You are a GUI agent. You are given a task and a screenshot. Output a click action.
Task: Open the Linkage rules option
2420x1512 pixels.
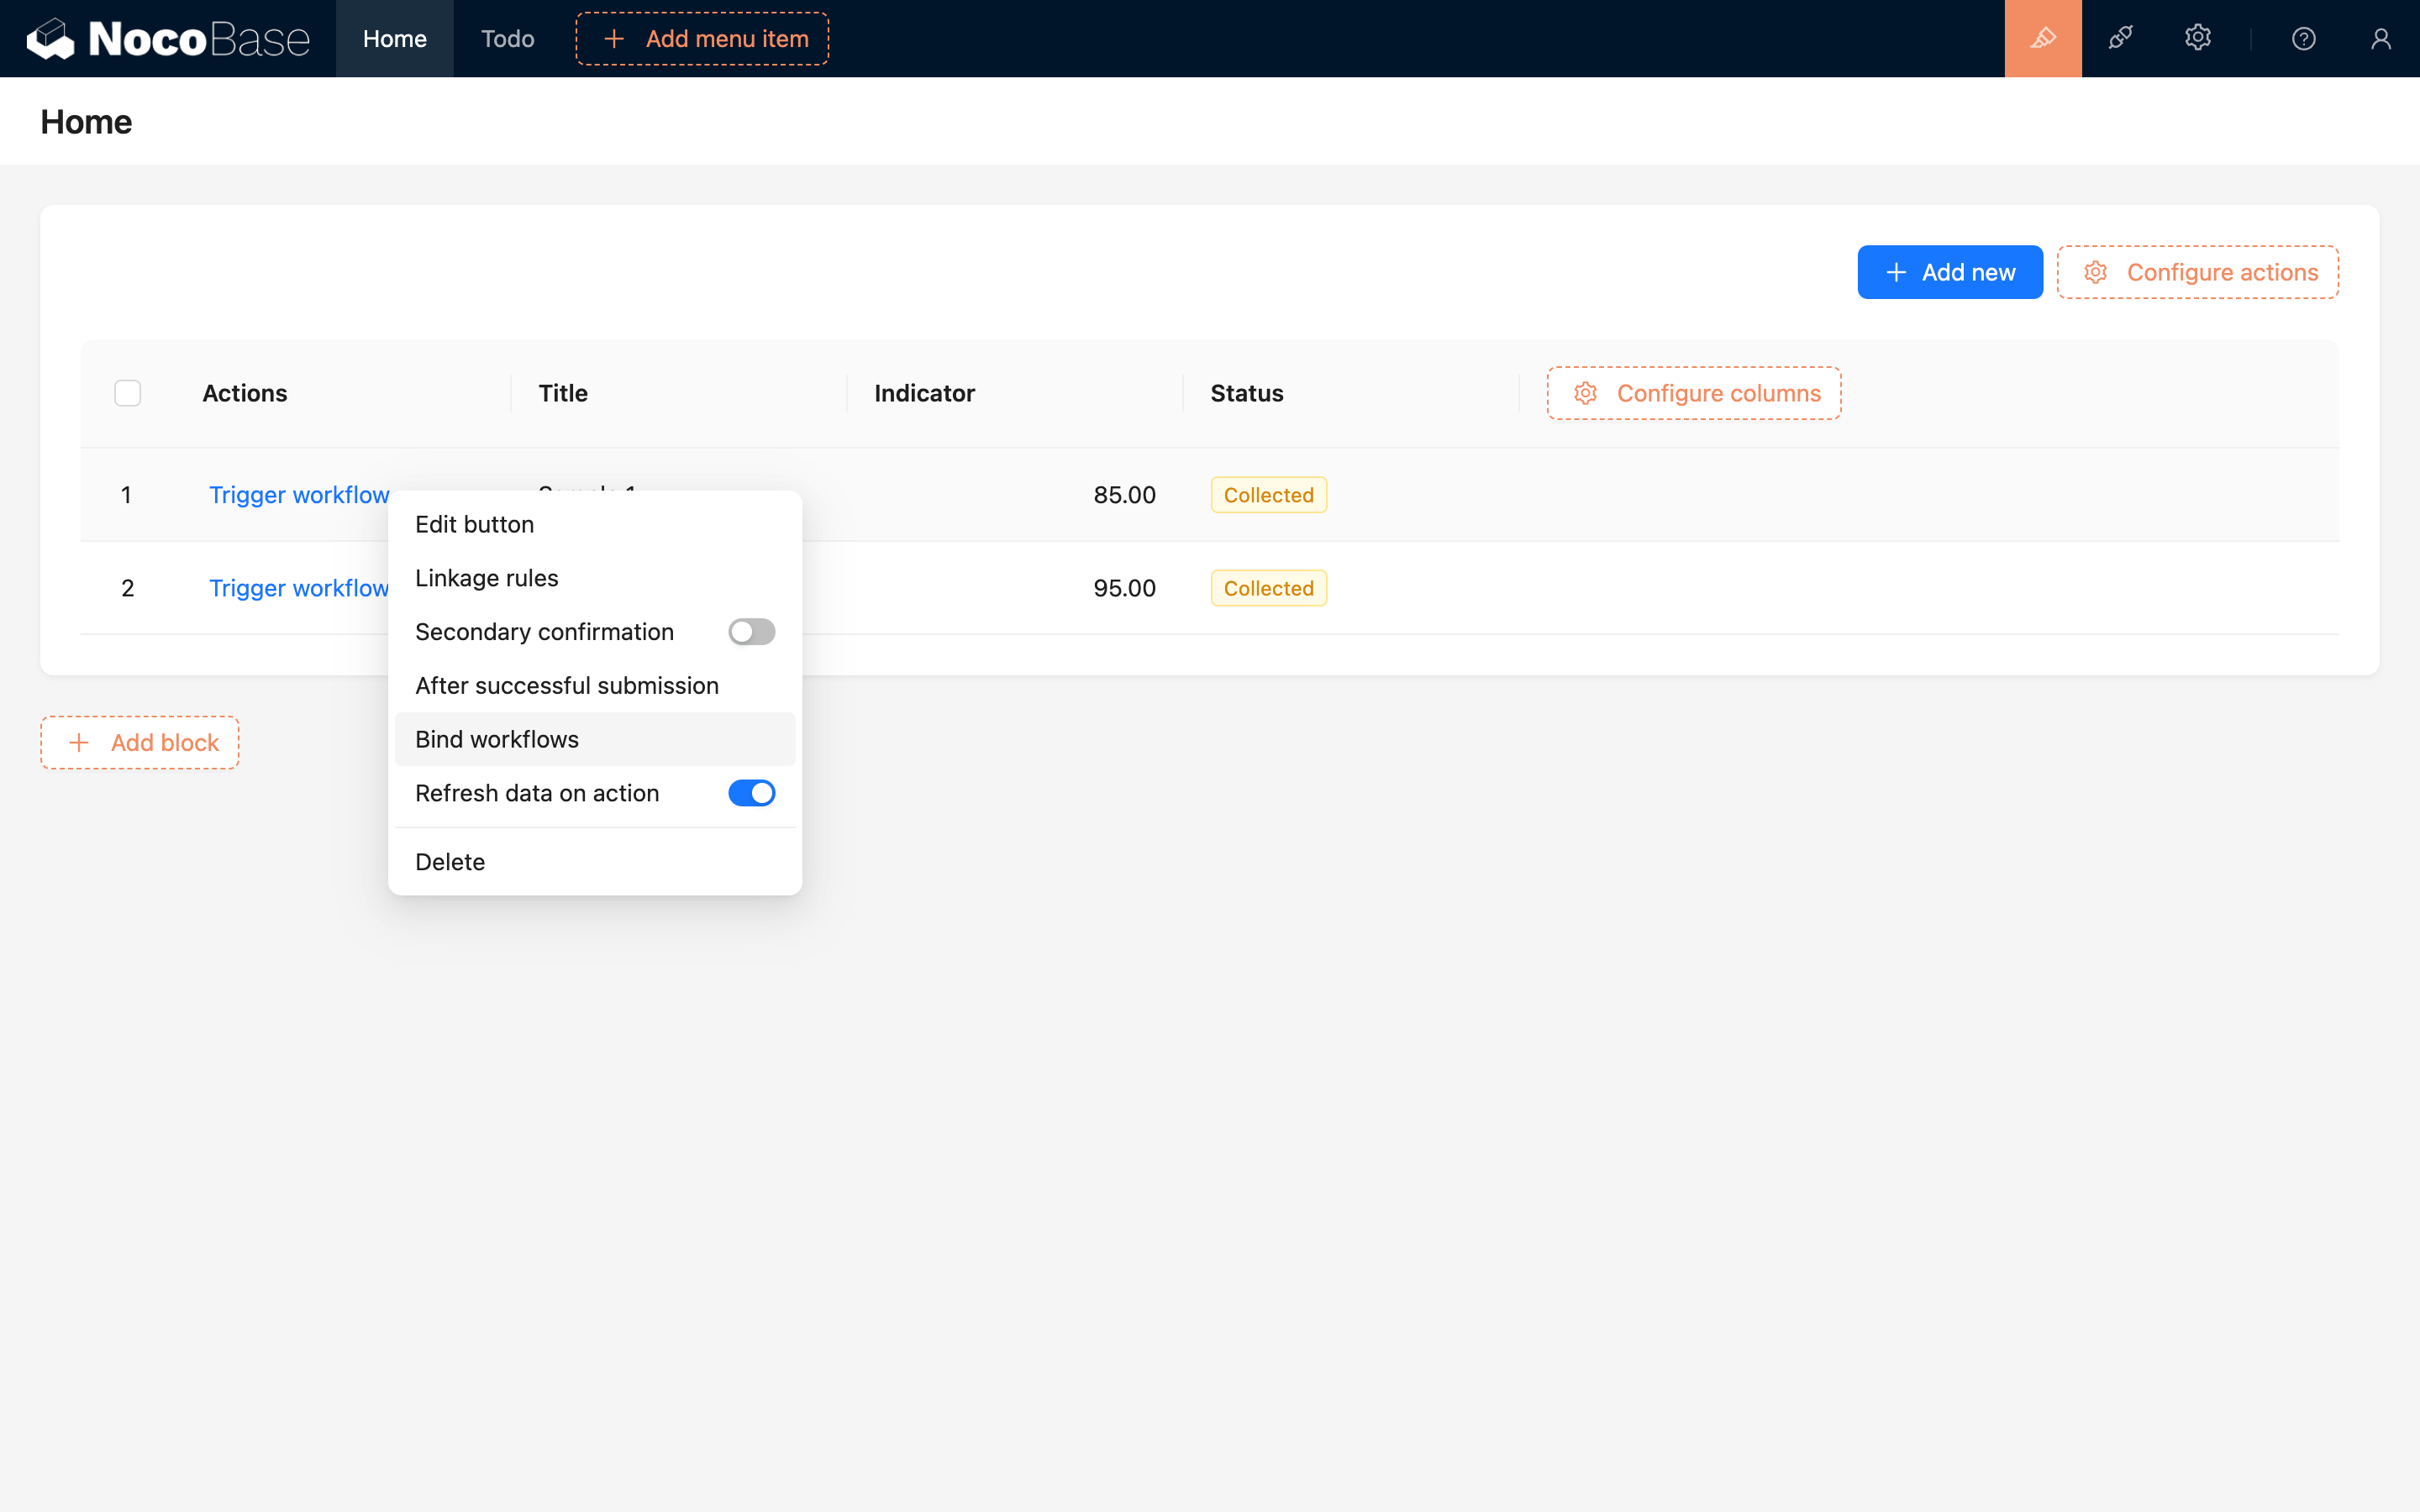click(x=486, y=577)
